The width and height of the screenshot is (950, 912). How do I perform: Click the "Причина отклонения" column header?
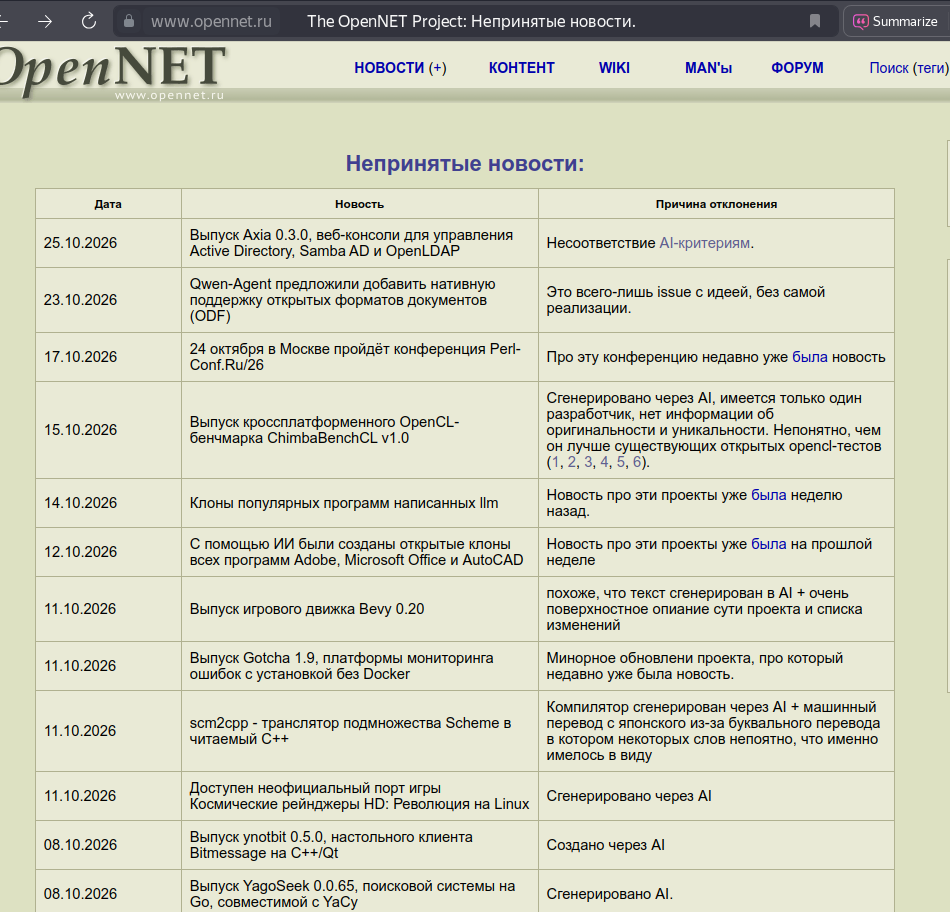click(x=716, y=204)
